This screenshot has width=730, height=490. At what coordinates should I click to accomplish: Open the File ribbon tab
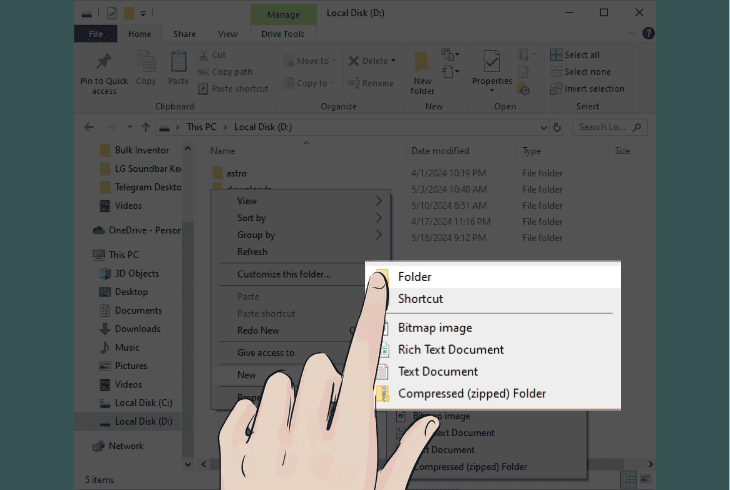[95, 34]
